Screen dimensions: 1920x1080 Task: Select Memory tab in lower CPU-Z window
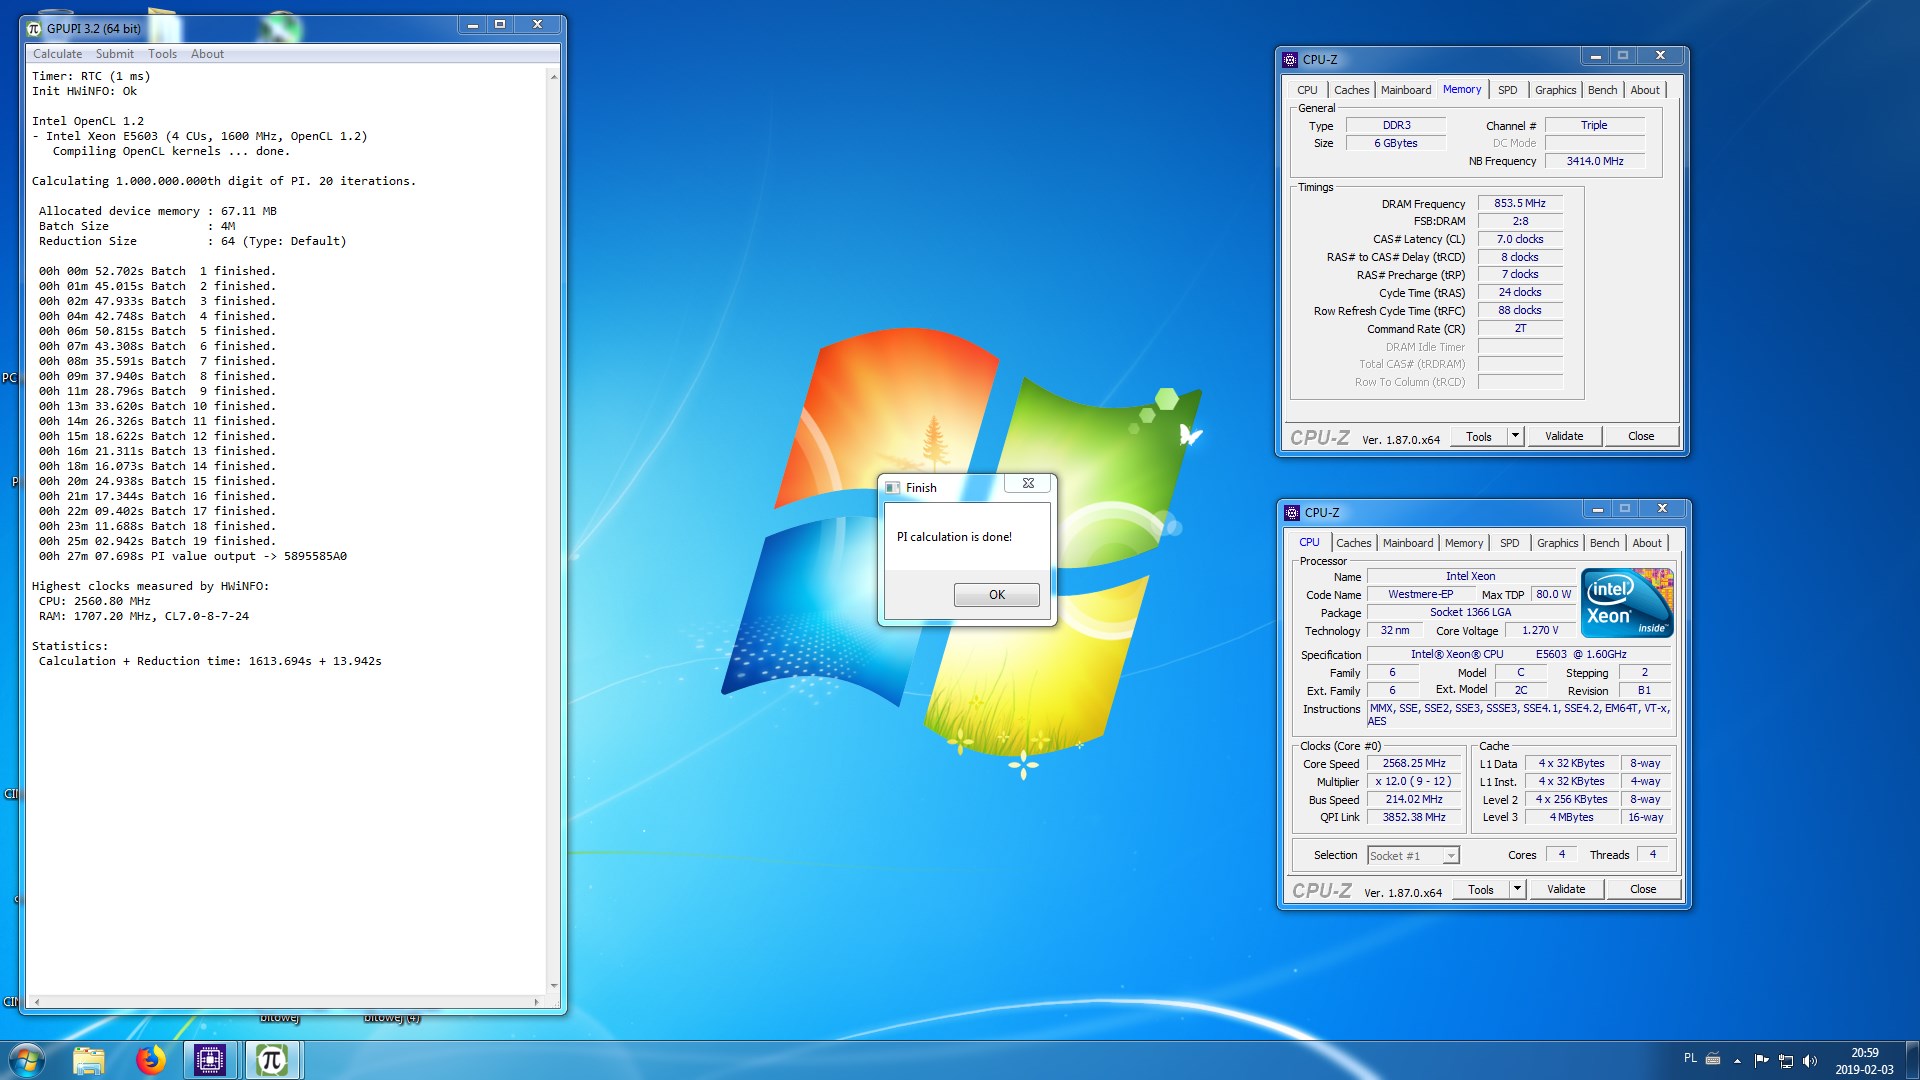point(1464,543)
